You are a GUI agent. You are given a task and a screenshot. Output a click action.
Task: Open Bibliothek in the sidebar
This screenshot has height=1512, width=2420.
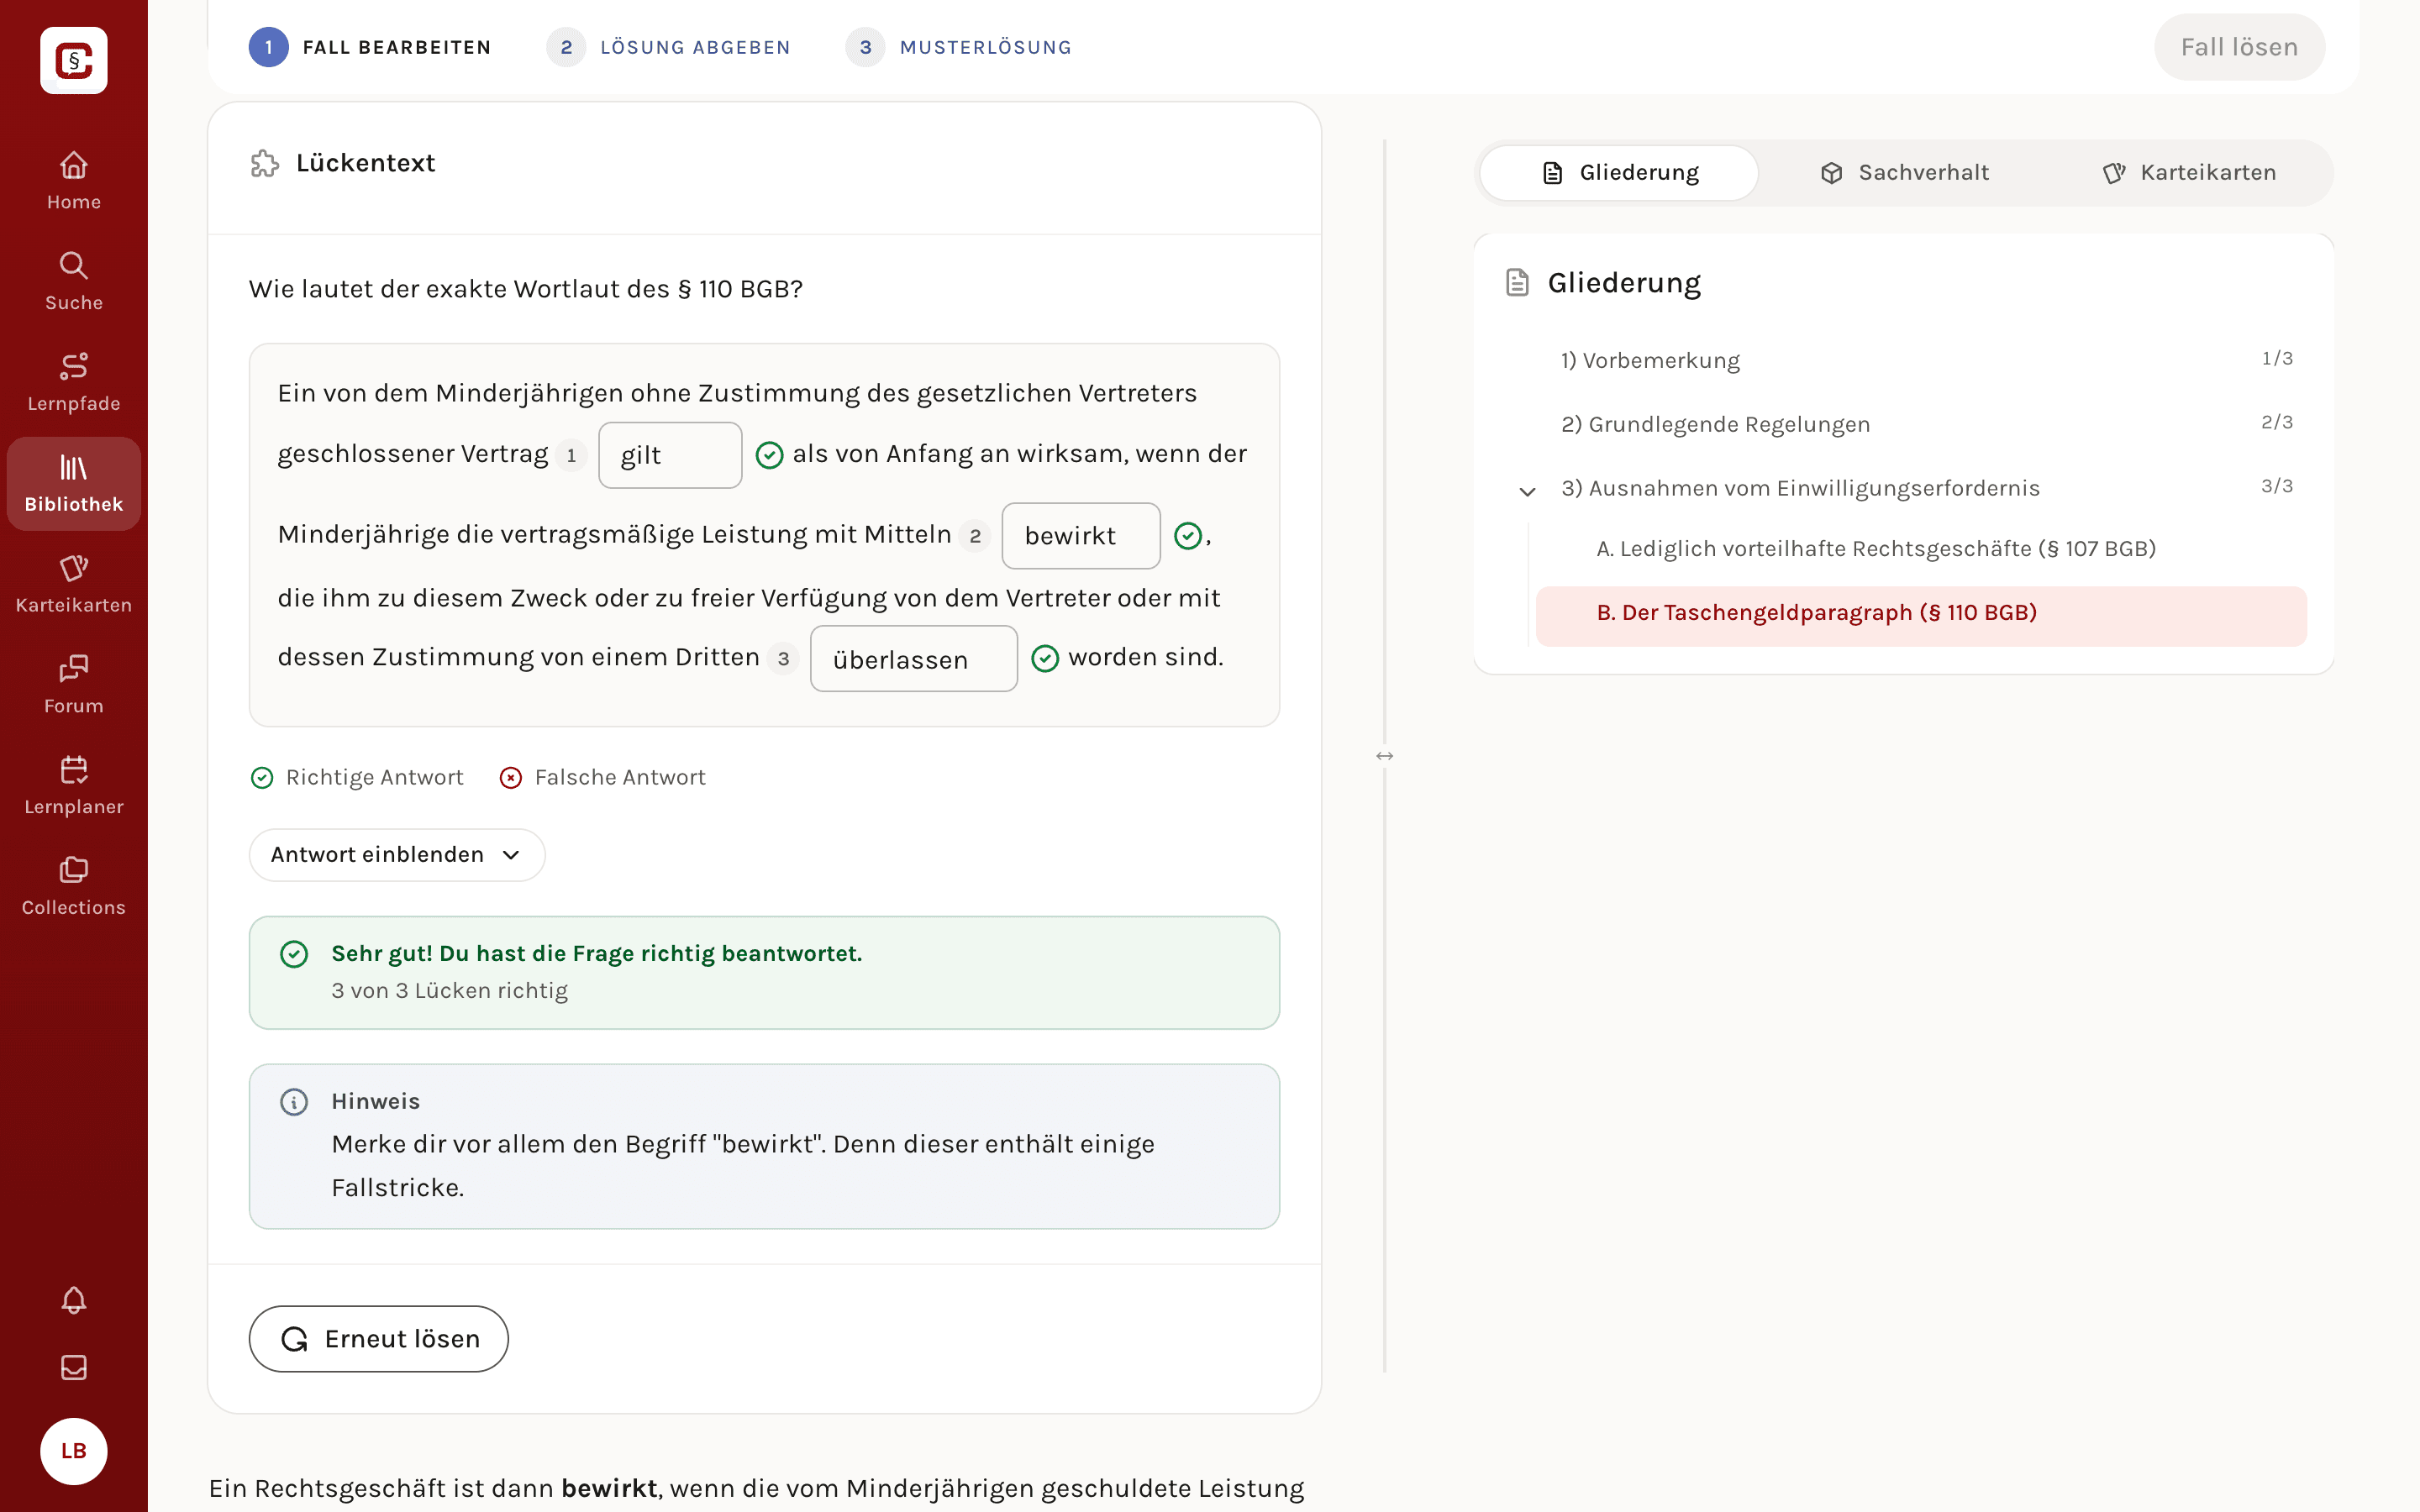(x=74, y=484)
